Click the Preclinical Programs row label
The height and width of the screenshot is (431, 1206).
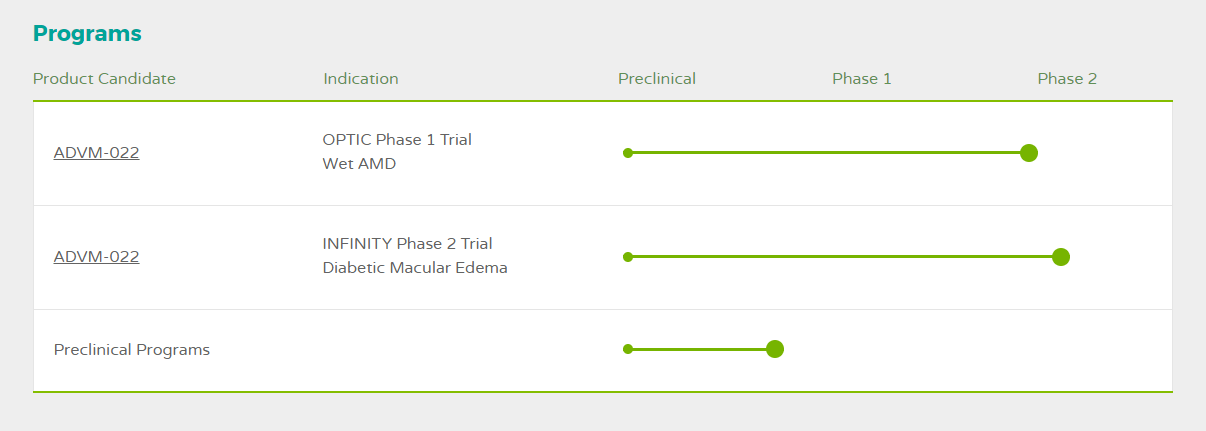[x=132, y=350]
